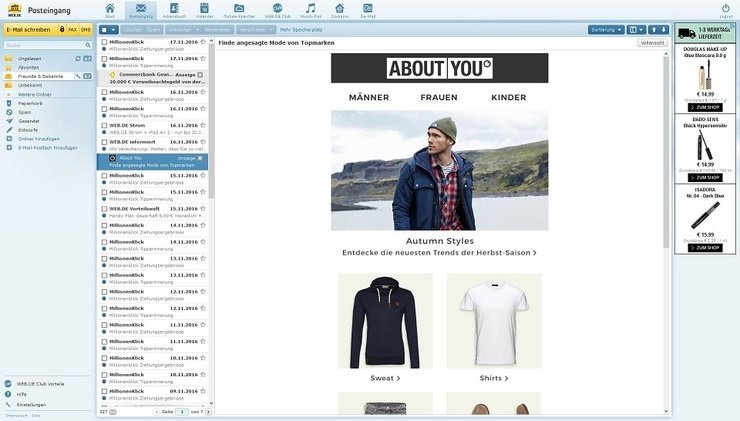Star the WEB.DE informiert email
This screenshot has height=421, width=740.
203,142
